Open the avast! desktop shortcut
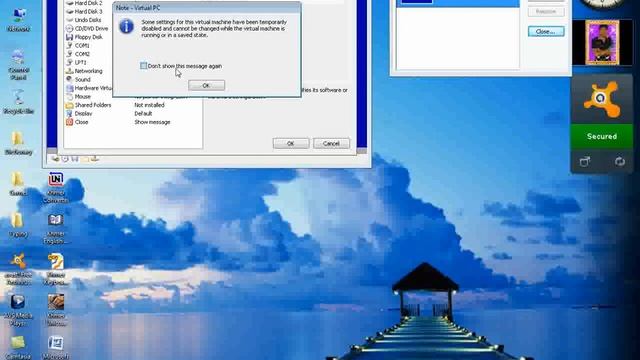Viewport: 640px width, 360px height. (18, 269)
